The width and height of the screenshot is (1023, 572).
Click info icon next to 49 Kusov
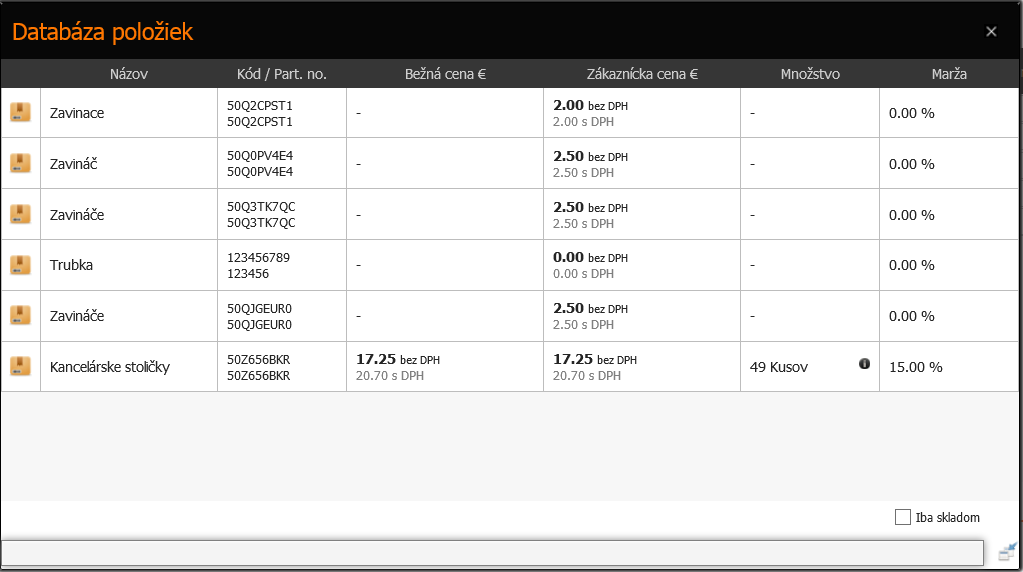click(864, 364)
